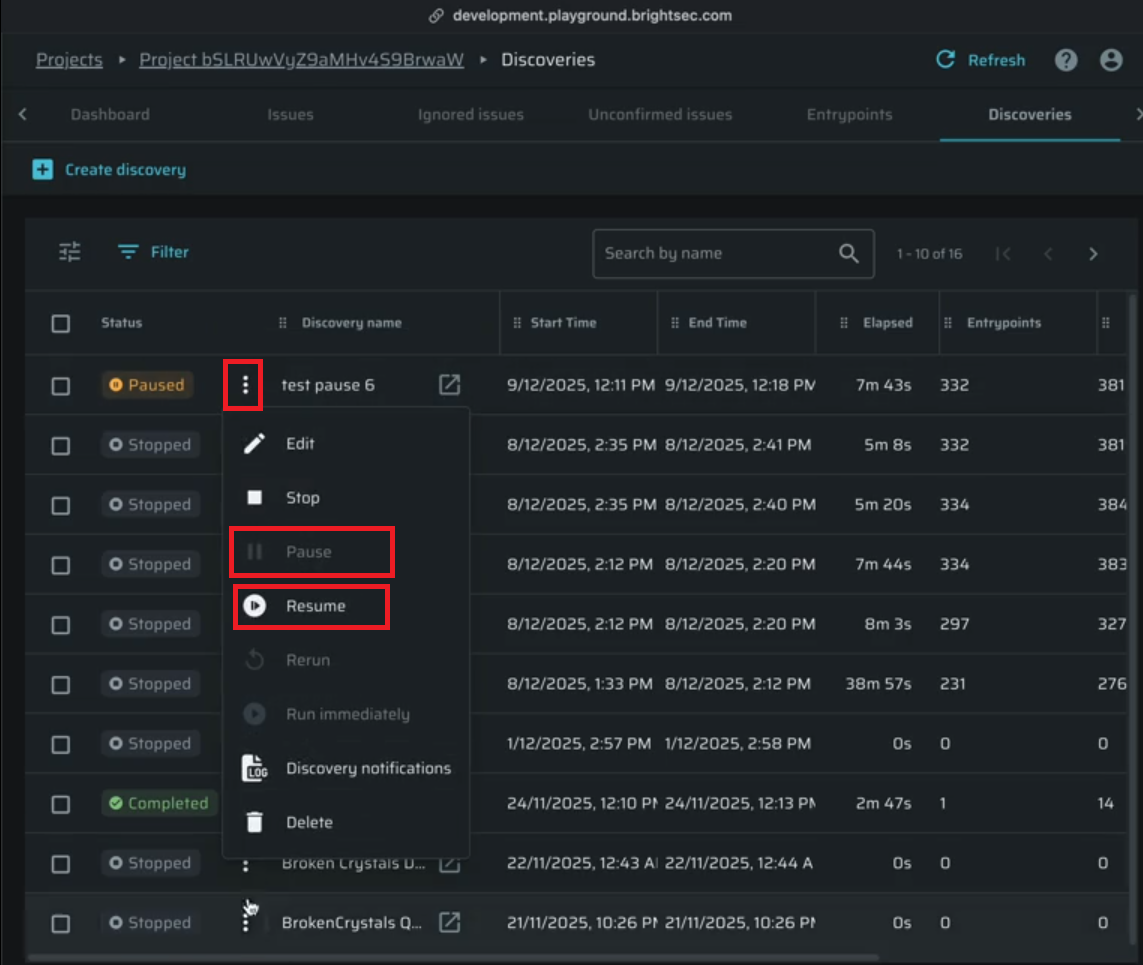This screenshot has height=965, width=1143.
Task: Click the Refresh text button
Action: tap(996, 60)
